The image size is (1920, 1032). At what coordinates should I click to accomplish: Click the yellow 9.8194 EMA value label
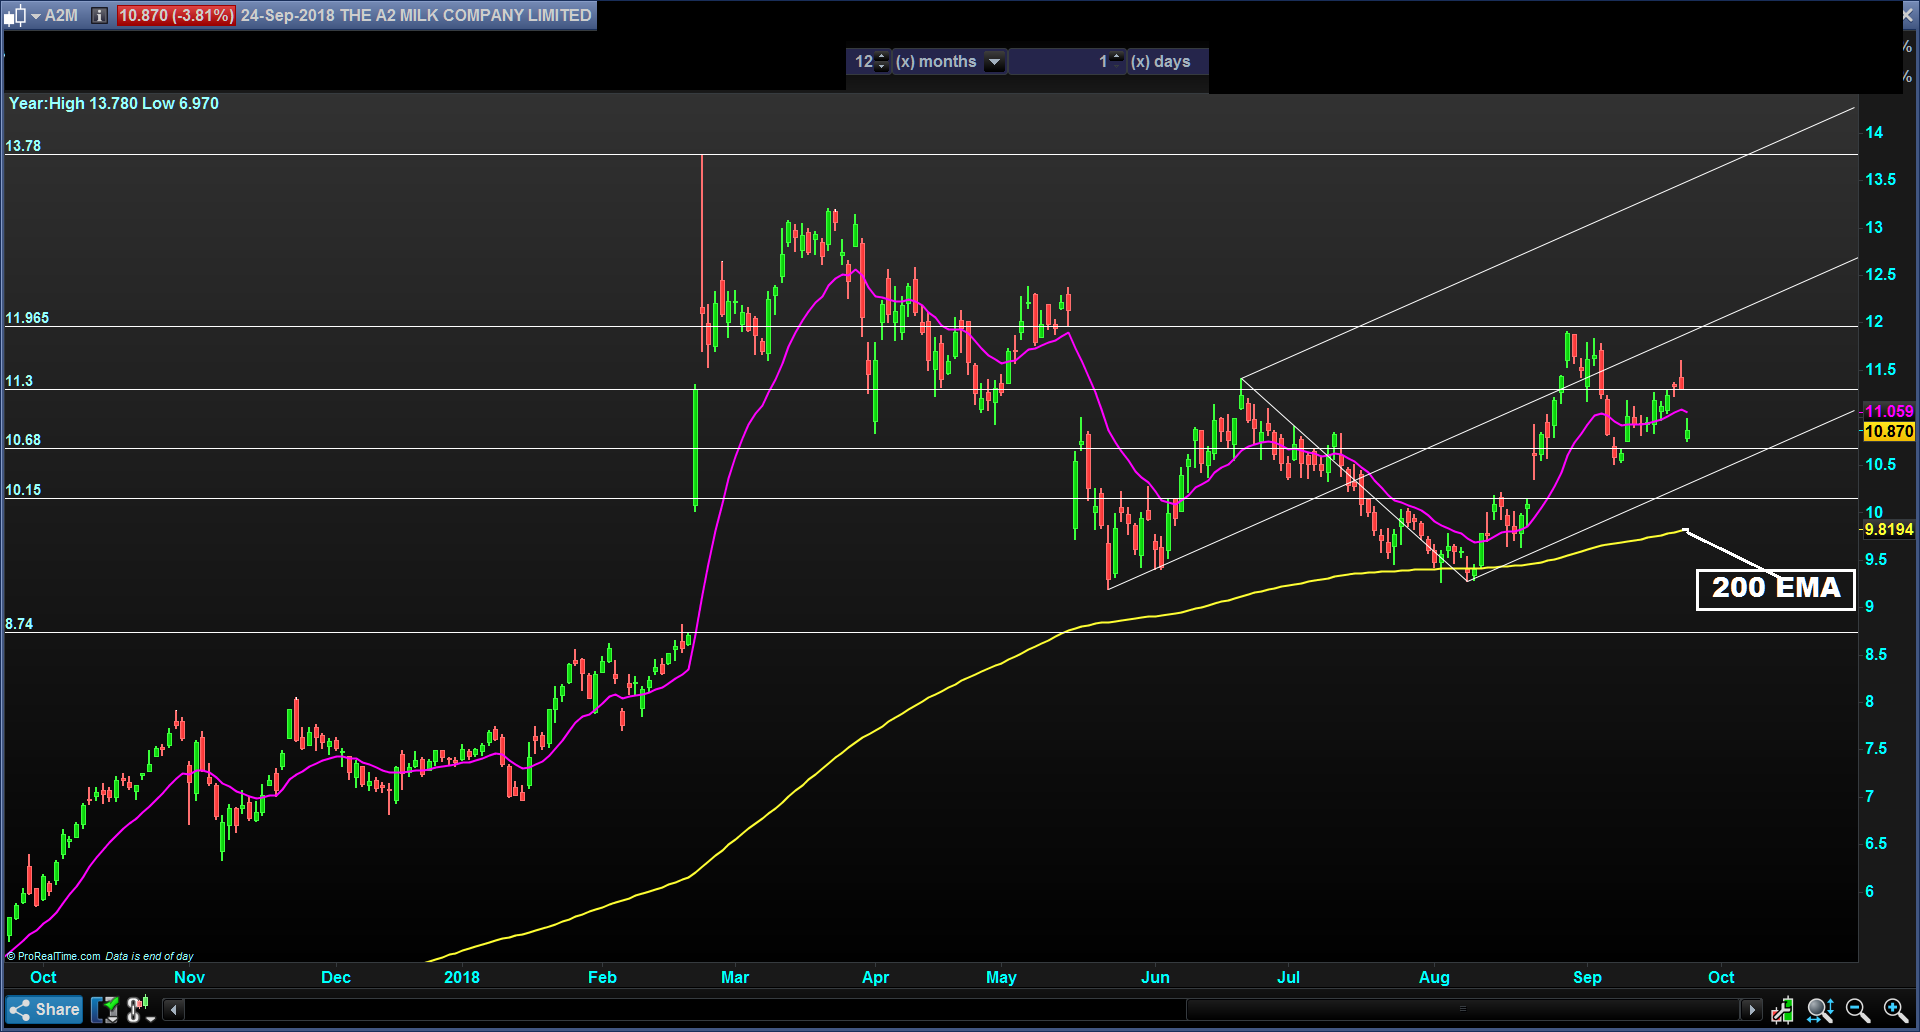click(x=1889, y=530)
